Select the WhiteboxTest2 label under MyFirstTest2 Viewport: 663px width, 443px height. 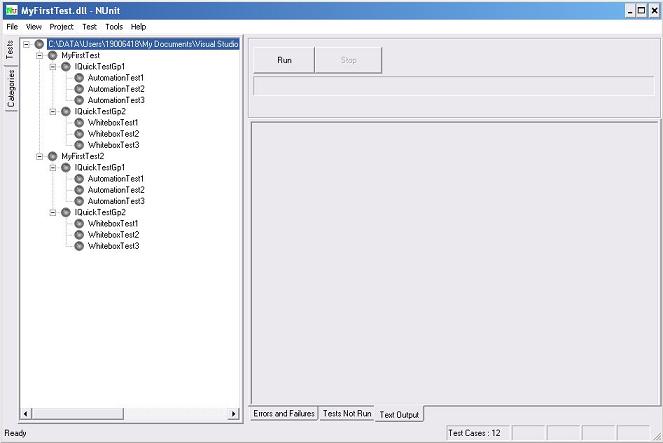click(113, 235)
